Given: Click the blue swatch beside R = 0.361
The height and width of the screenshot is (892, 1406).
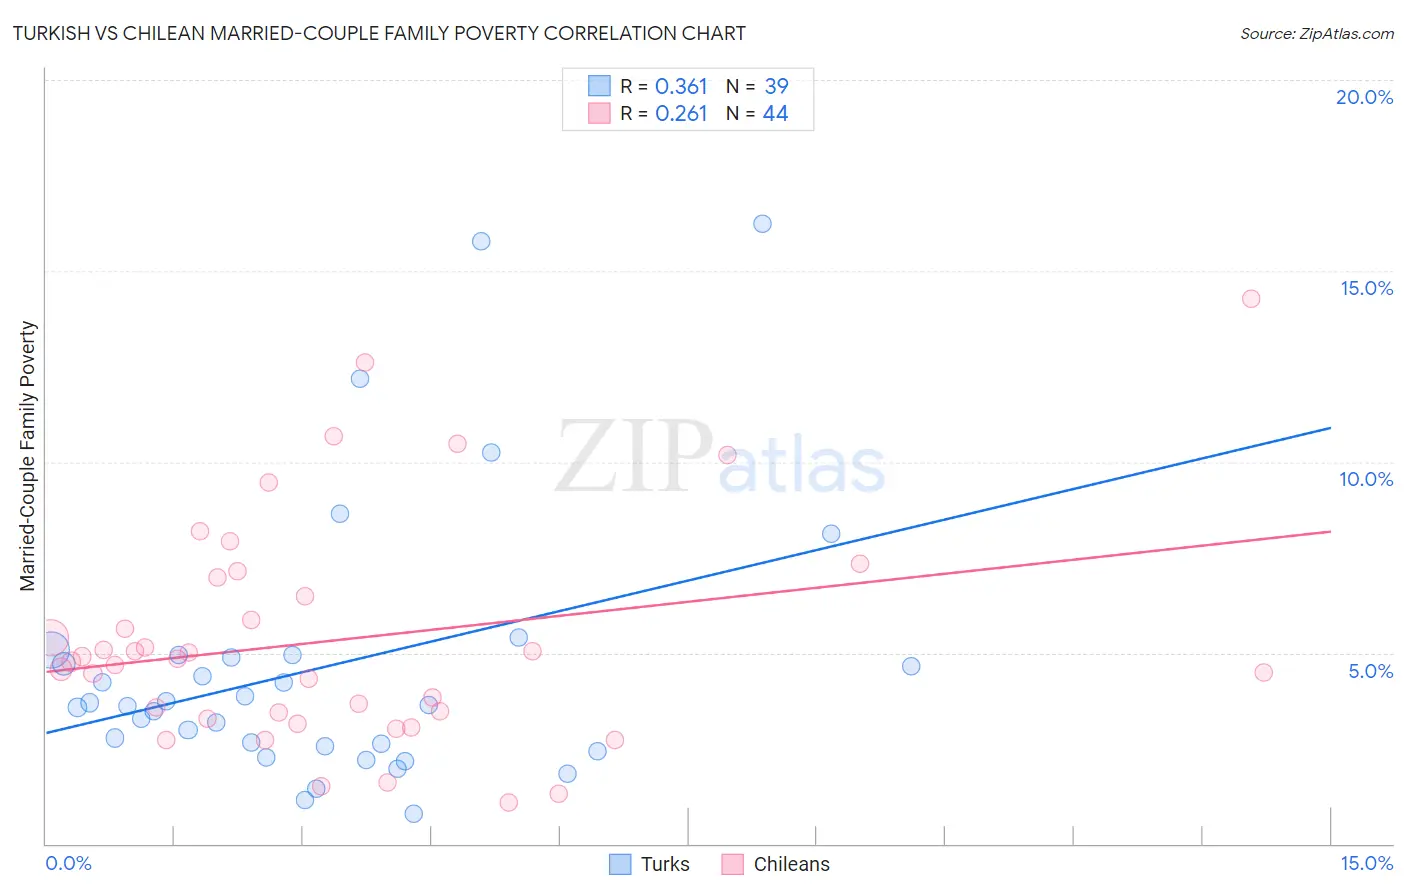Looking at the screenshot, I should (599, 86).
